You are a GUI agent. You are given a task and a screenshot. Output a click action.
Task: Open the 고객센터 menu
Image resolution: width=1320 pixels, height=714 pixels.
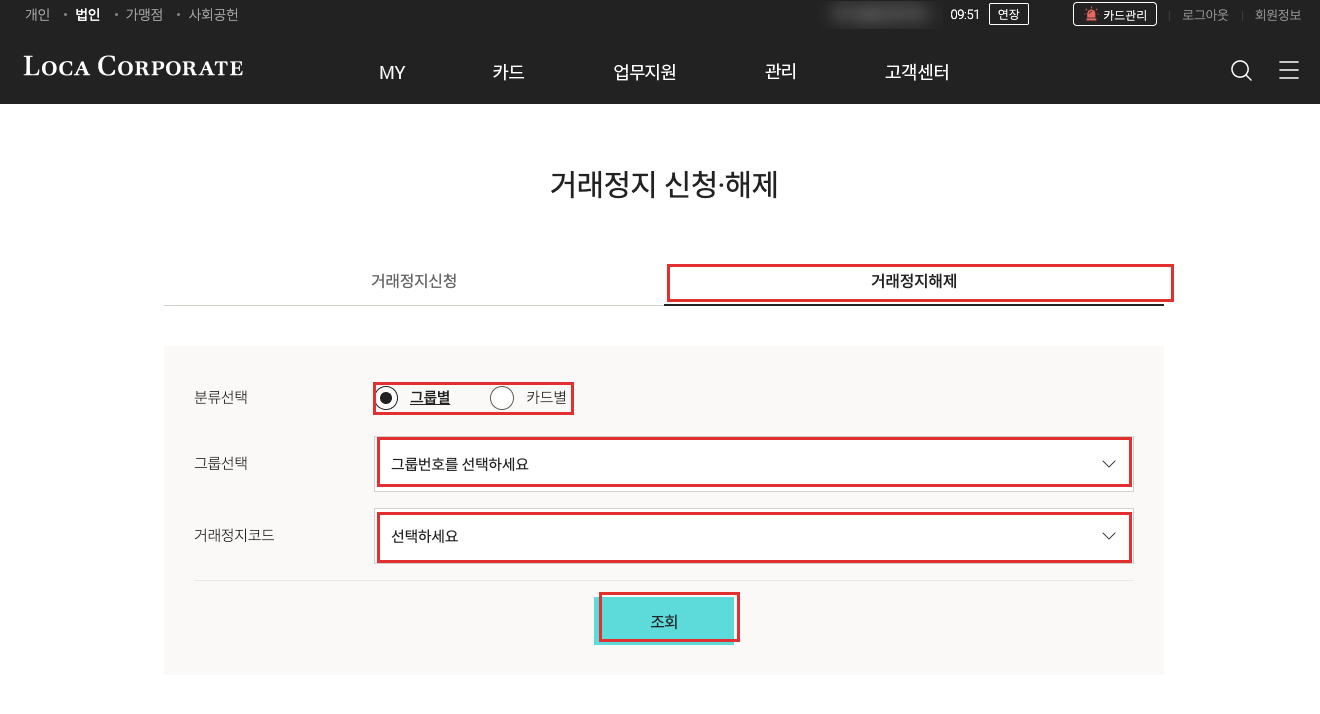pos(917,72)
